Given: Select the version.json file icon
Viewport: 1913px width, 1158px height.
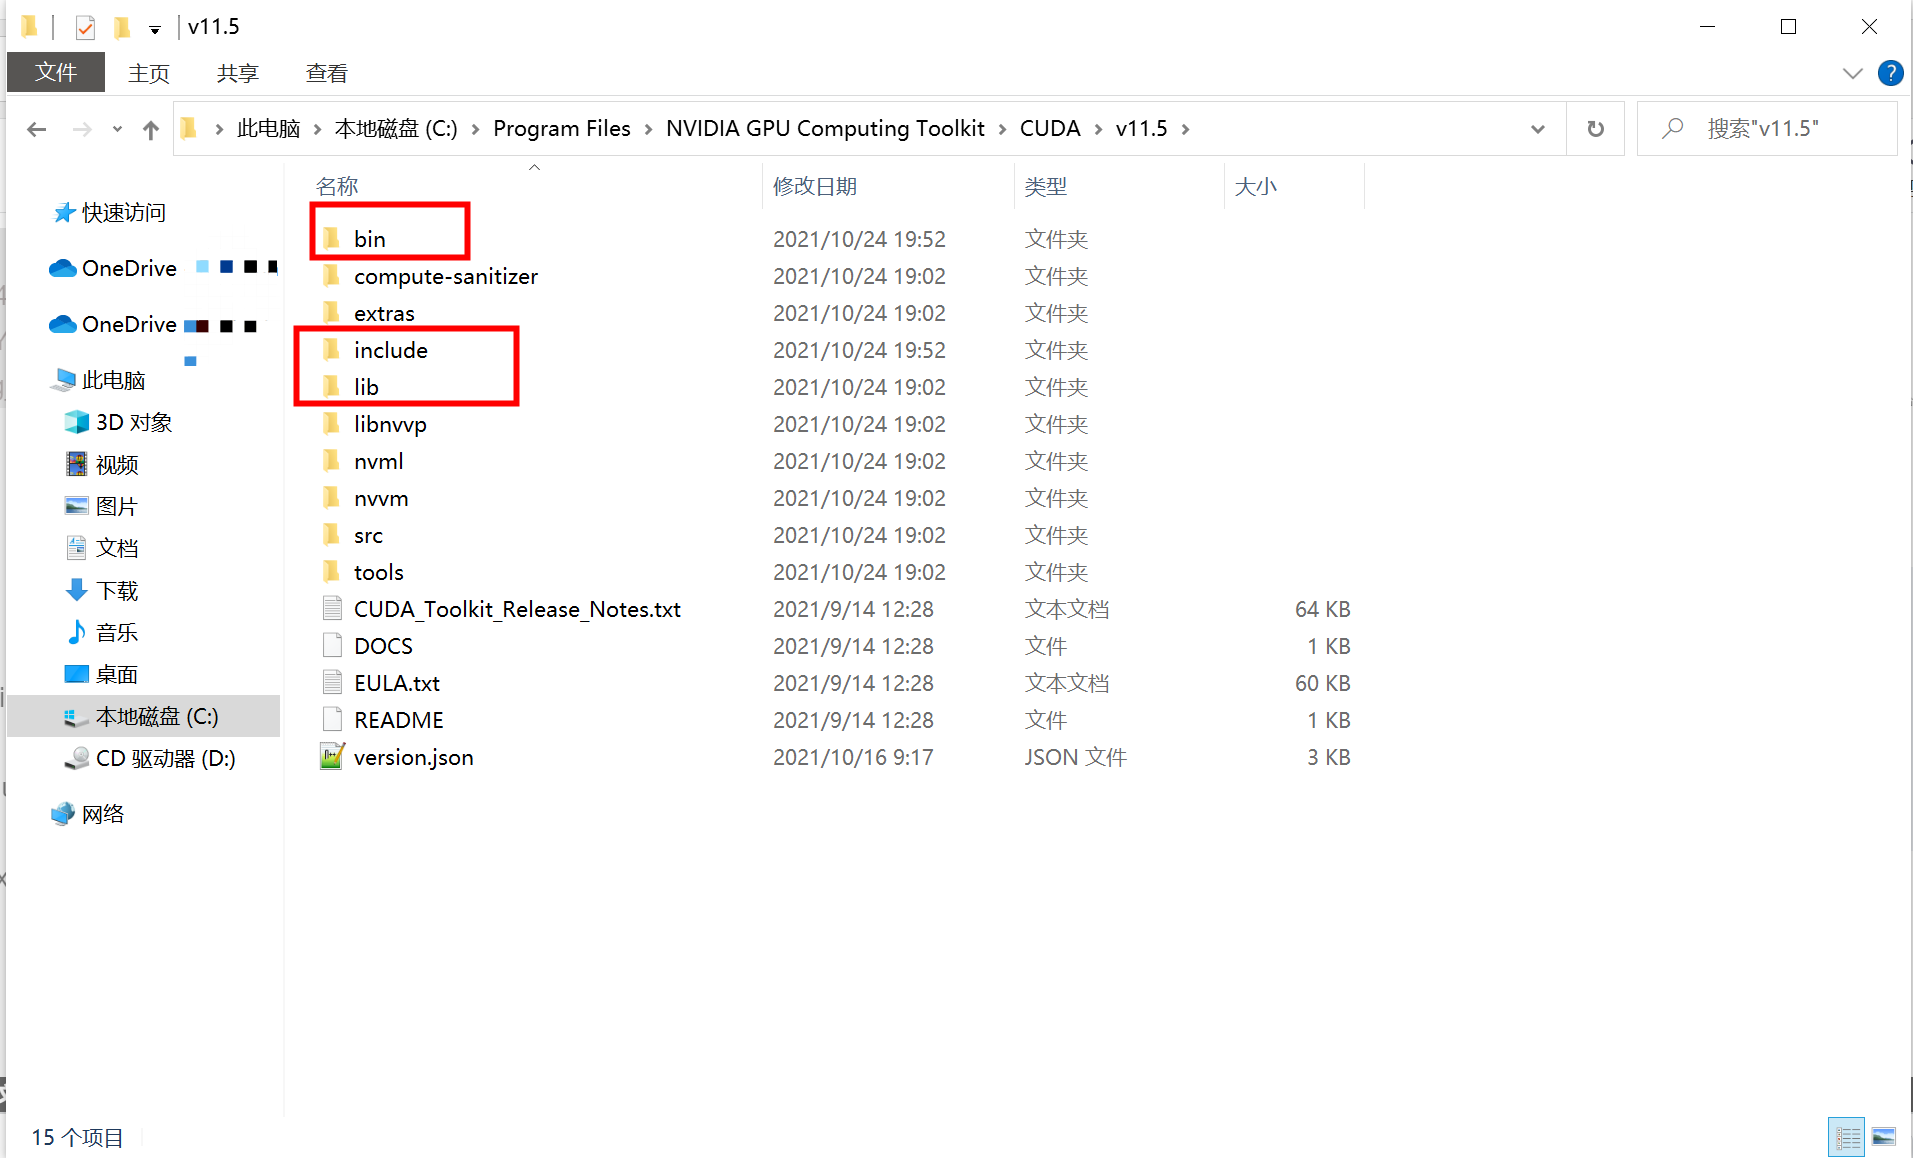Looking at the screenshot, I should coord(332,756).
